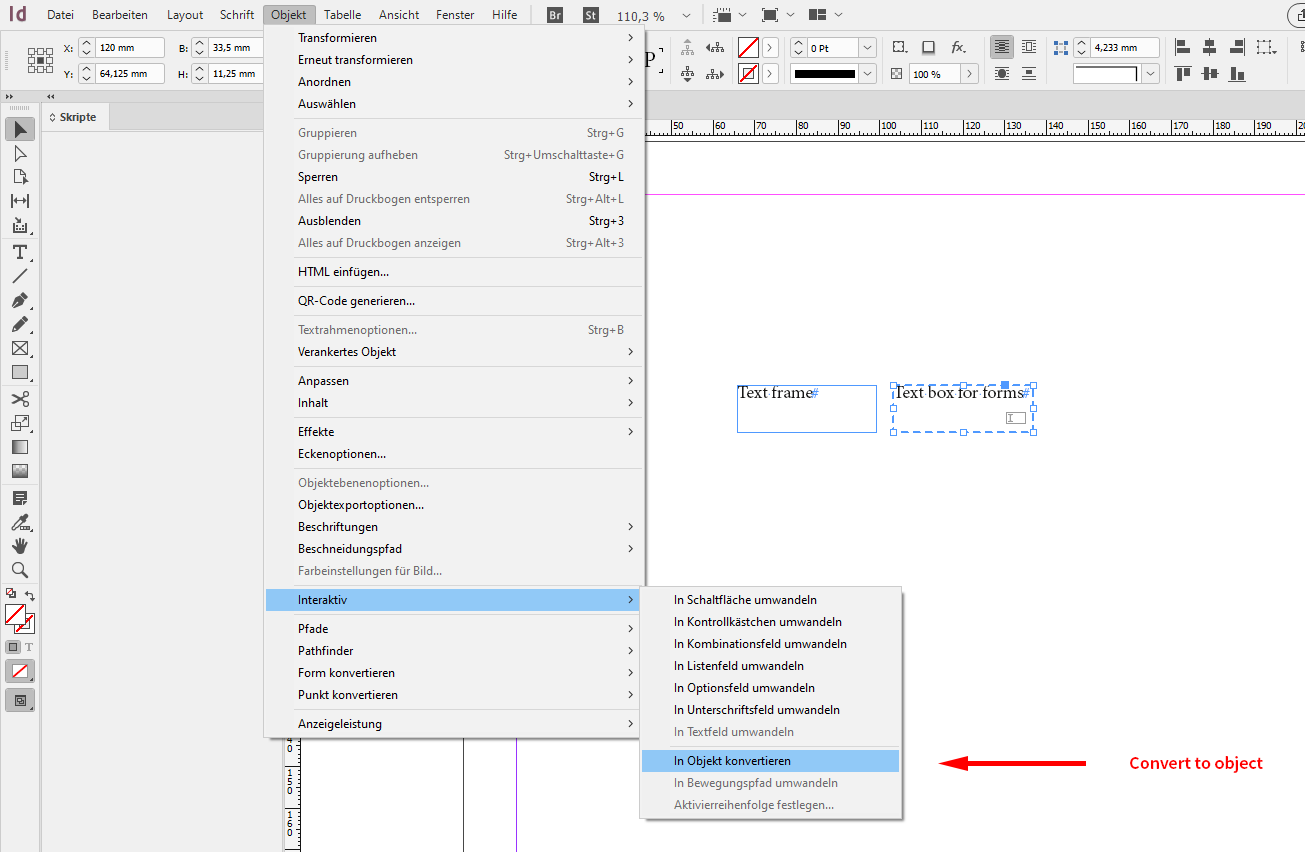Pick the Scissors tool
The width and height of the screenshot is (1305, 852).
[19, 399]
